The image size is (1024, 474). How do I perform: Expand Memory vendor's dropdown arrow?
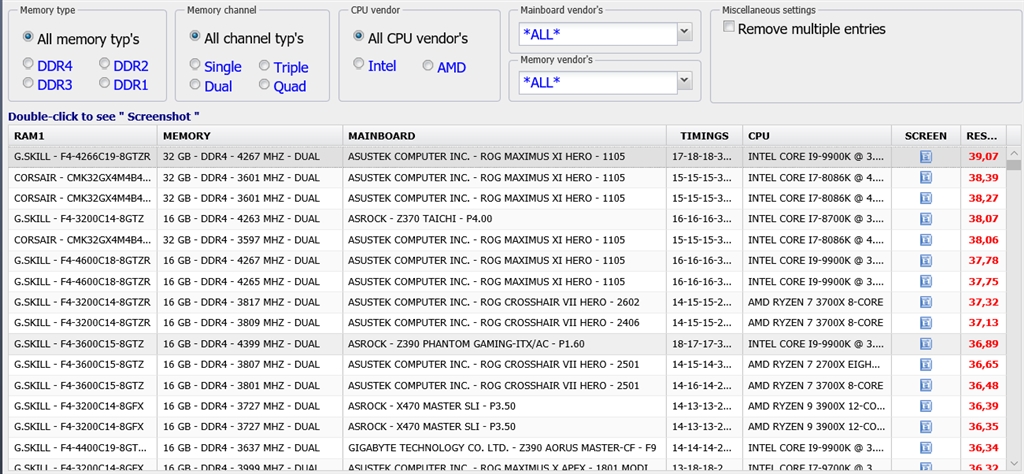(684, 82)
